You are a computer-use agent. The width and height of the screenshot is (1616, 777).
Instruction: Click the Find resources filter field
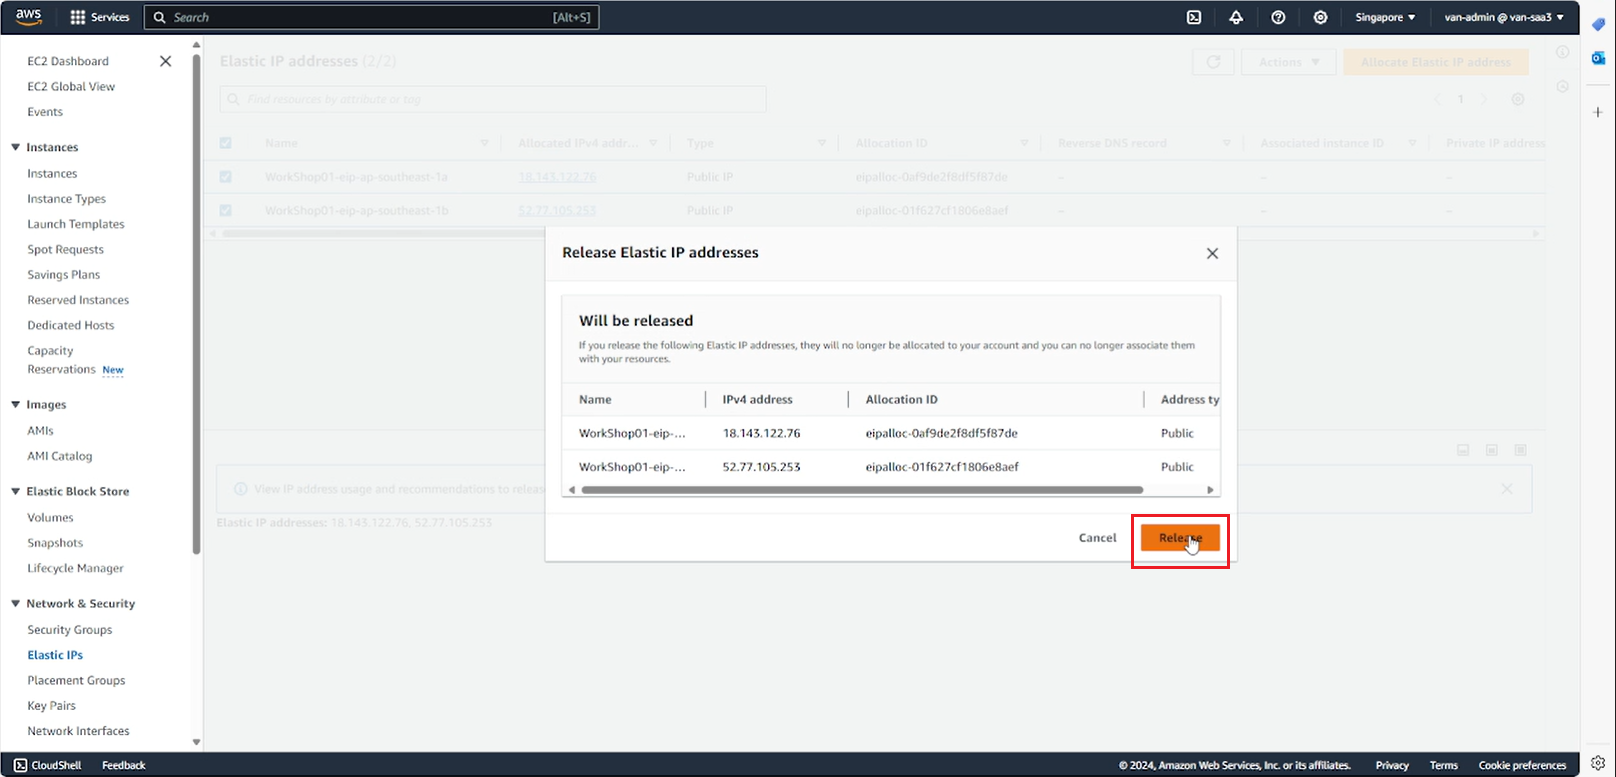[x=493, y=99]
